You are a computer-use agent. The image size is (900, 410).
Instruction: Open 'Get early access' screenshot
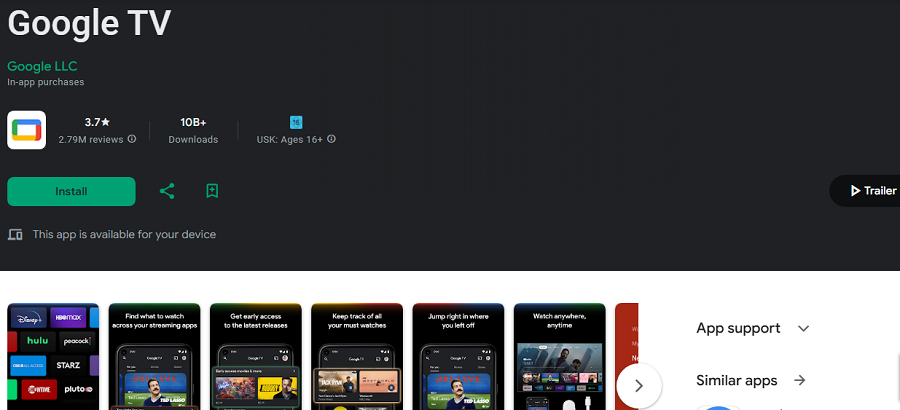click(x=255, y=357)
